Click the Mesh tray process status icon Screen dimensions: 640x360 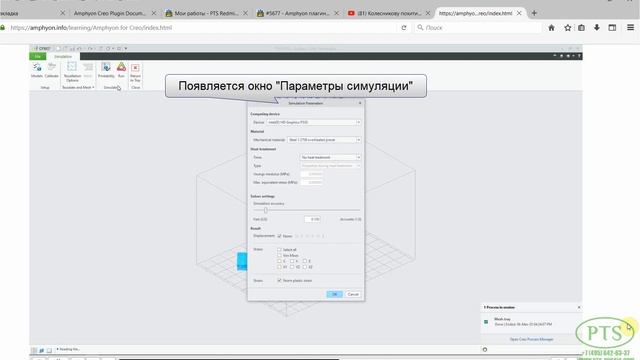click(486, 322)
